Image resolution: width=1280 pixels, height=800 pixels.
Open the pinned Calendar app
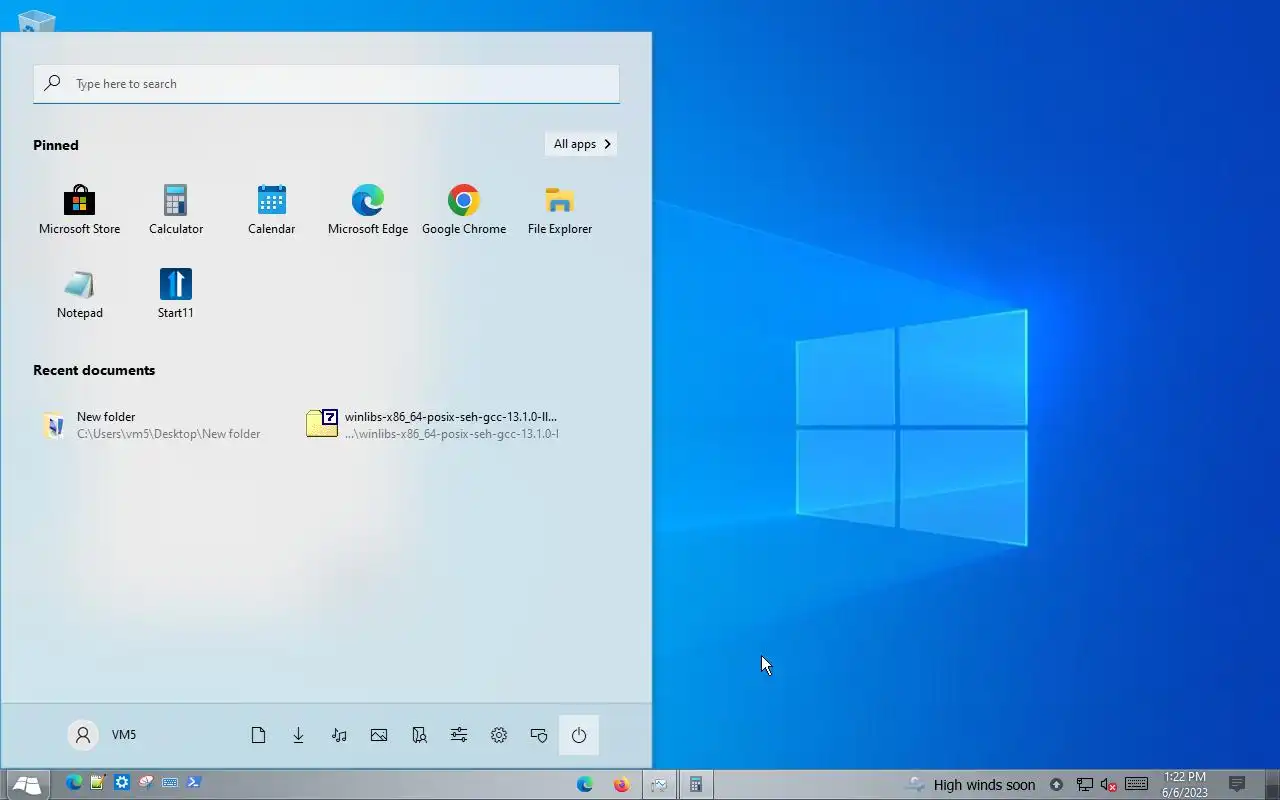click(x=272, y=210)
